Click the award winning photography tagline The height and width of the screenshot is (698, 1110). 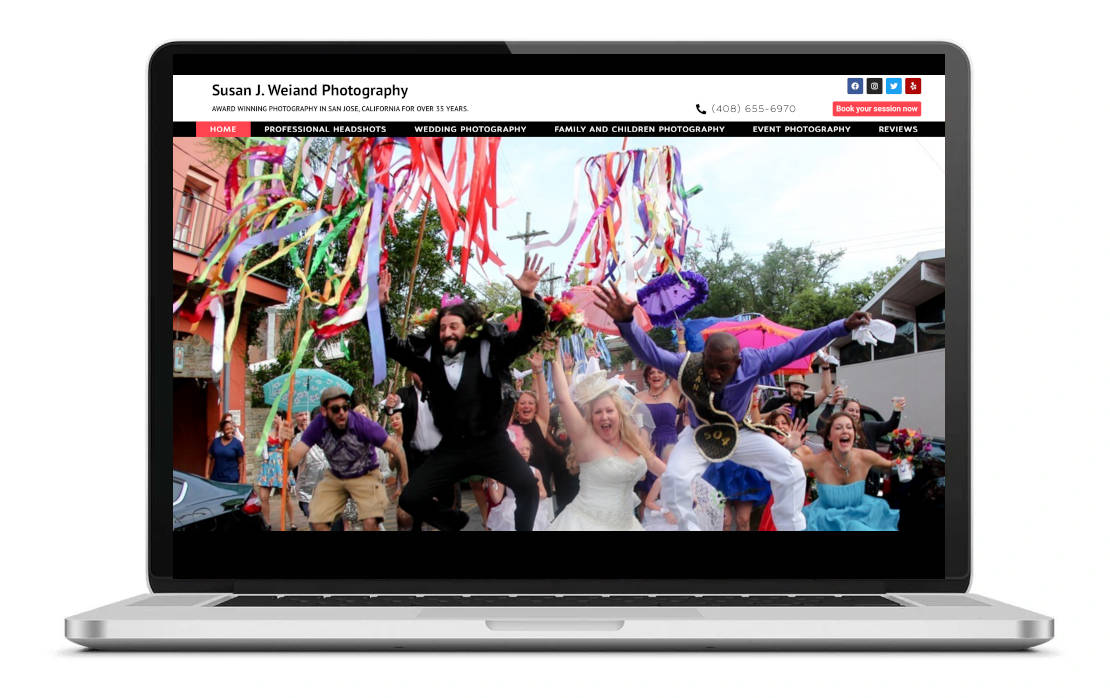[x=340, y=109]
